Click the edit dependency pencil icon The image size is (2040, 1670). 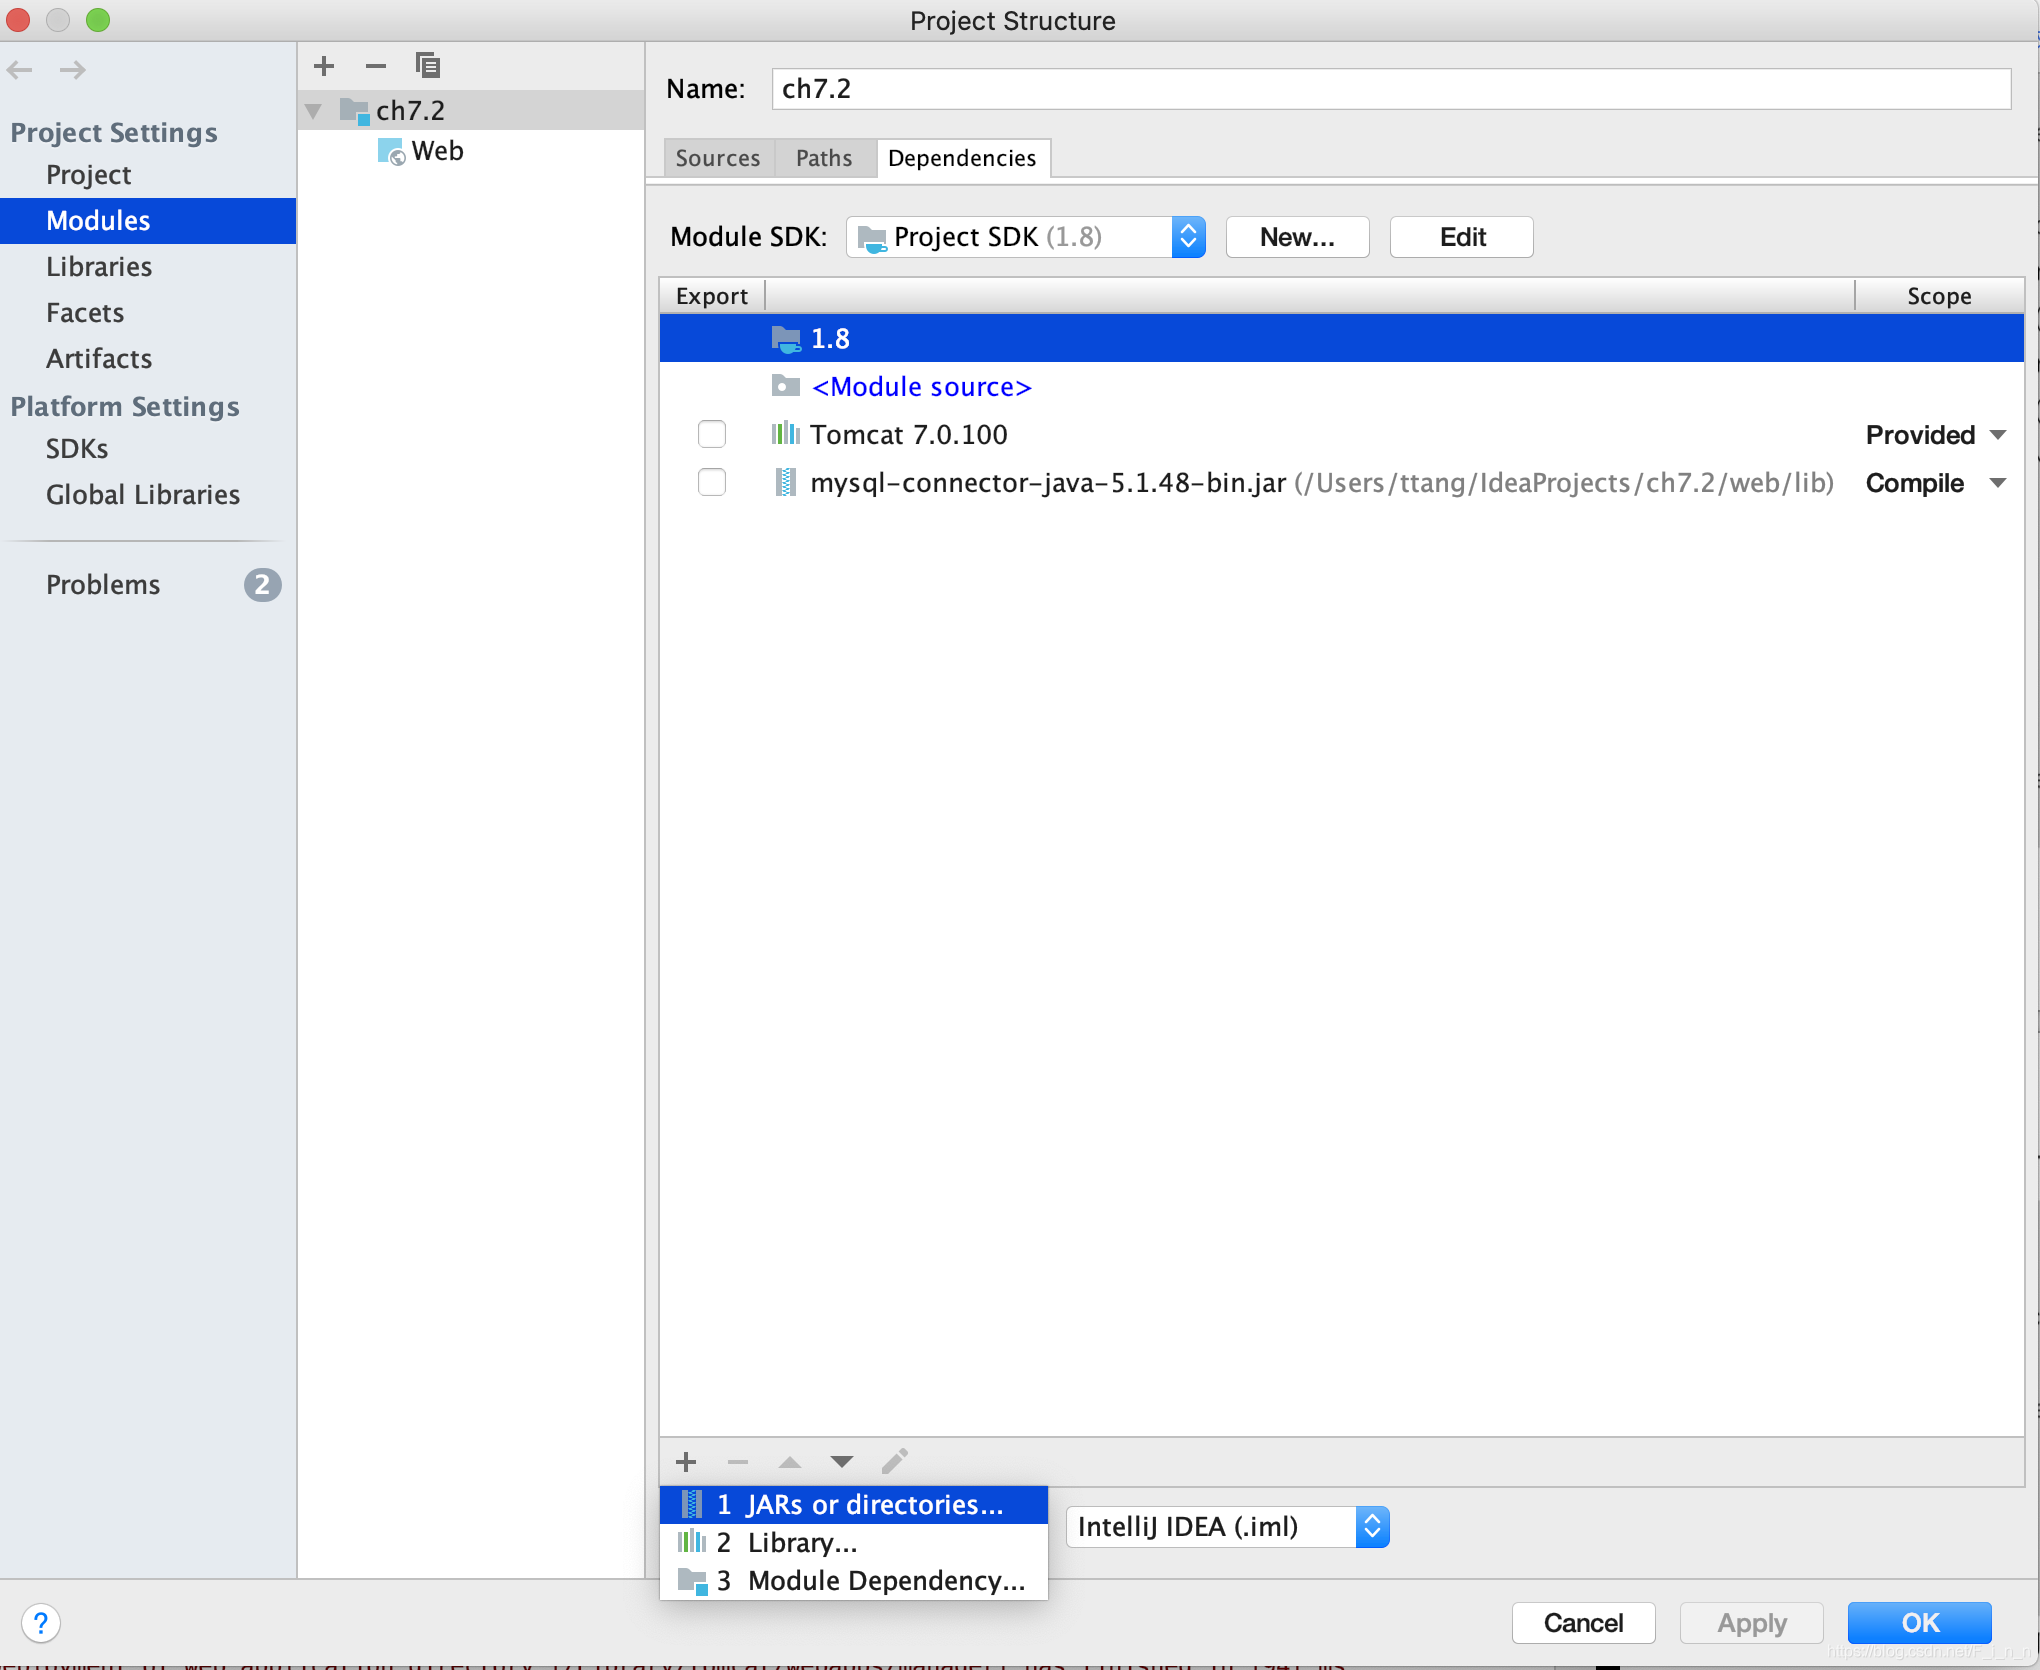coord(896,1462)
